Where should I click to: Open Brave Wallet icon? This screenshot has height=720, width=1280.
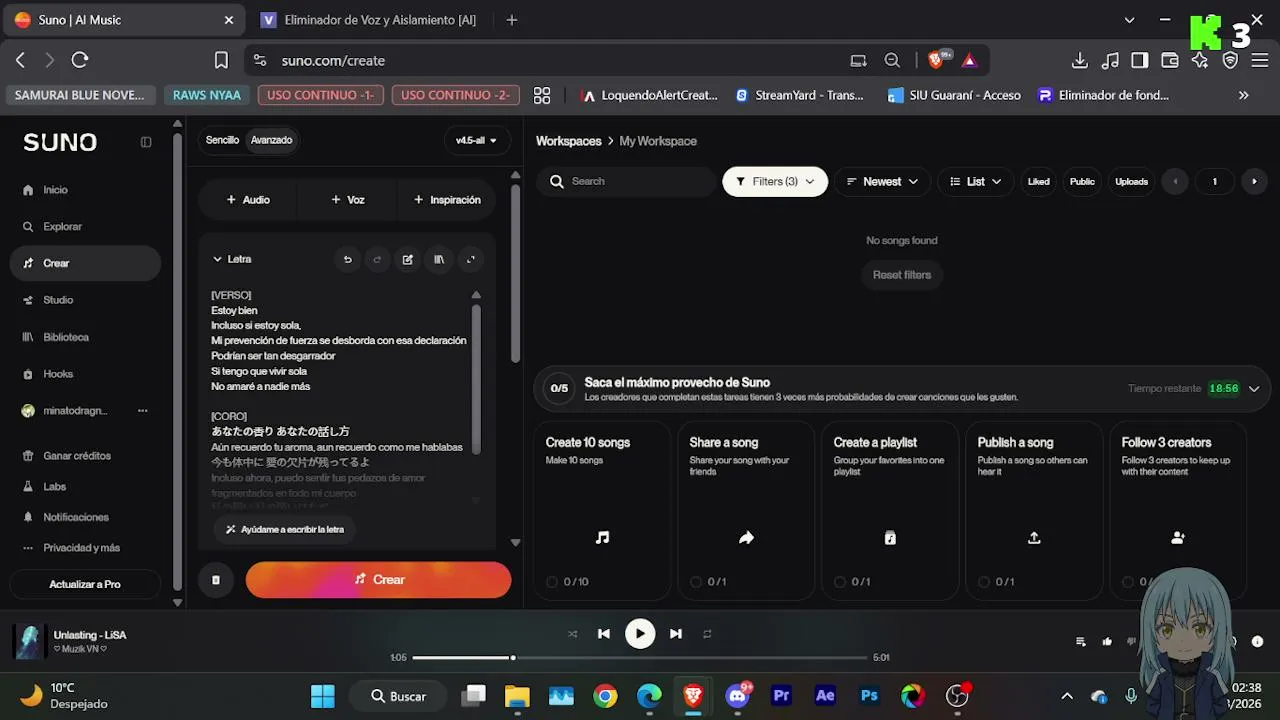point(1170,60)
